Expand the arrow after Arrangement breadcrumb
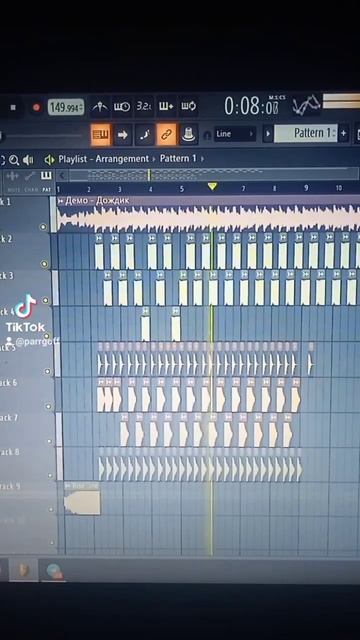The image size is (360, 640). coord(154,159)
